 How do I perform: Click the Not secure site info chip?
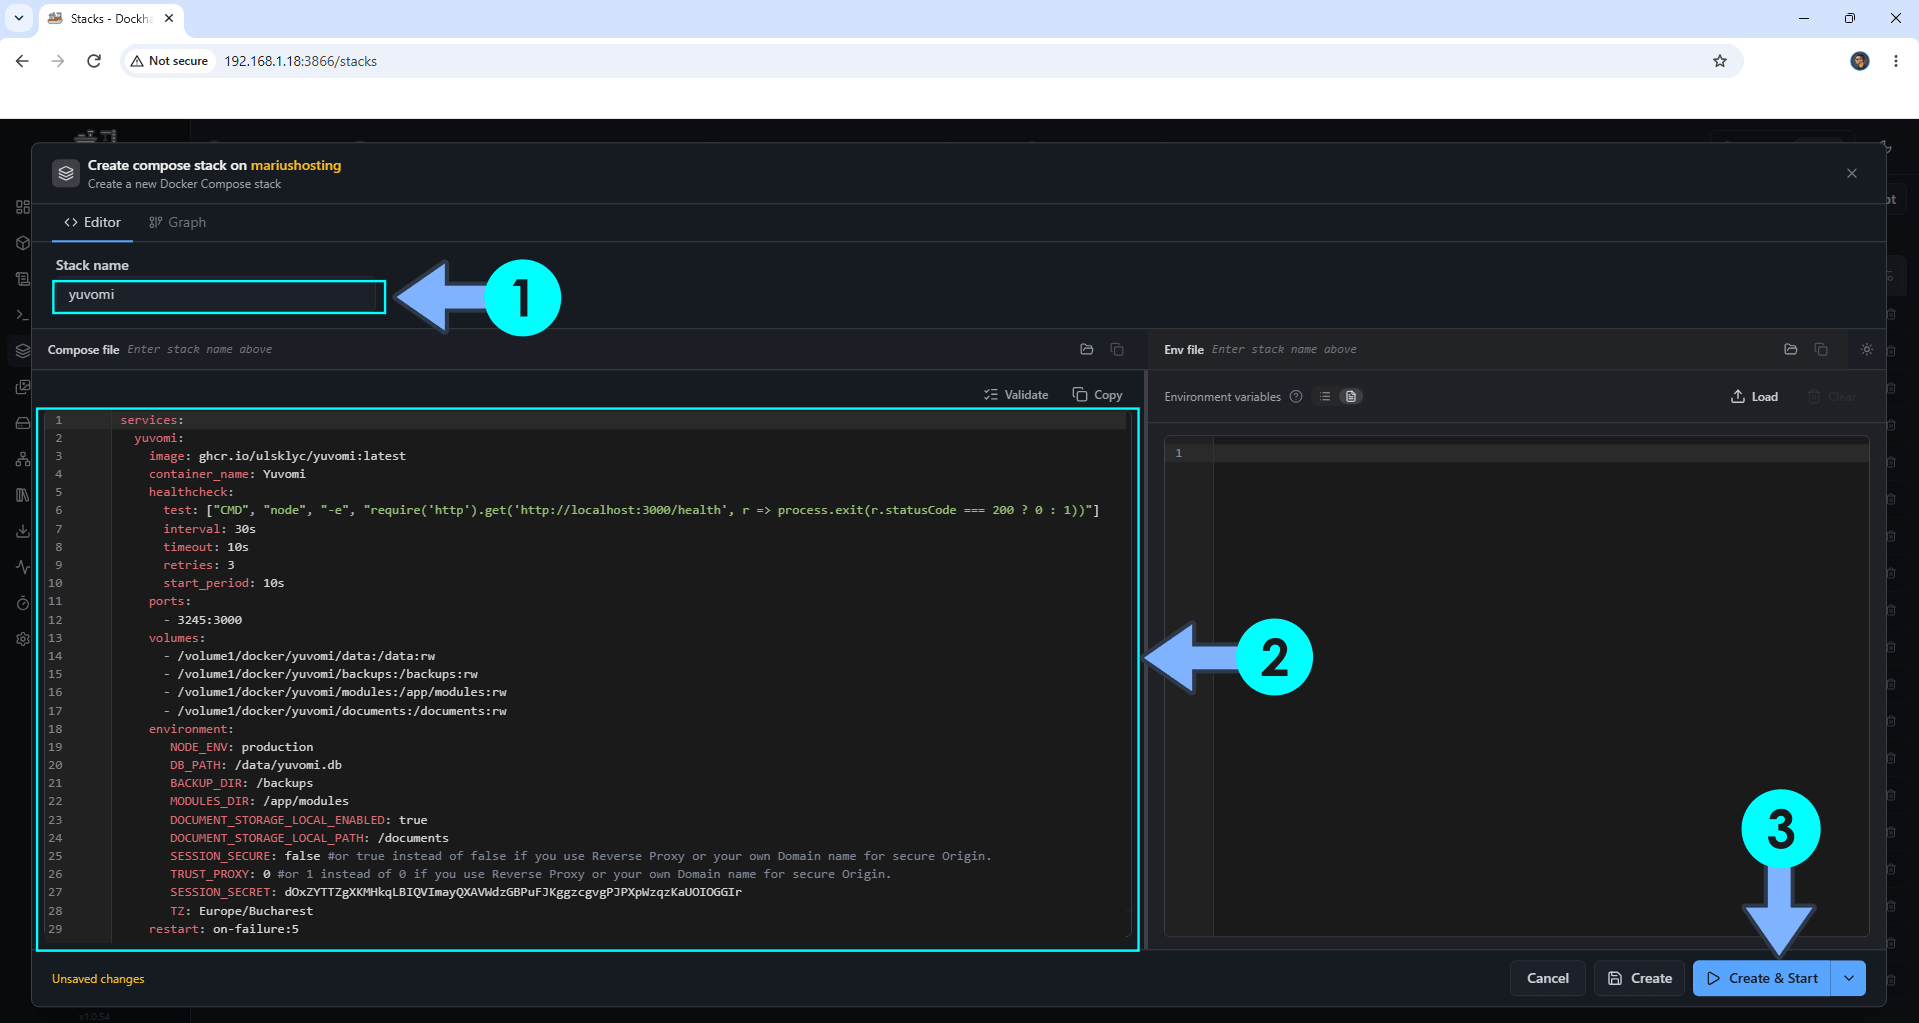[170, 61]
